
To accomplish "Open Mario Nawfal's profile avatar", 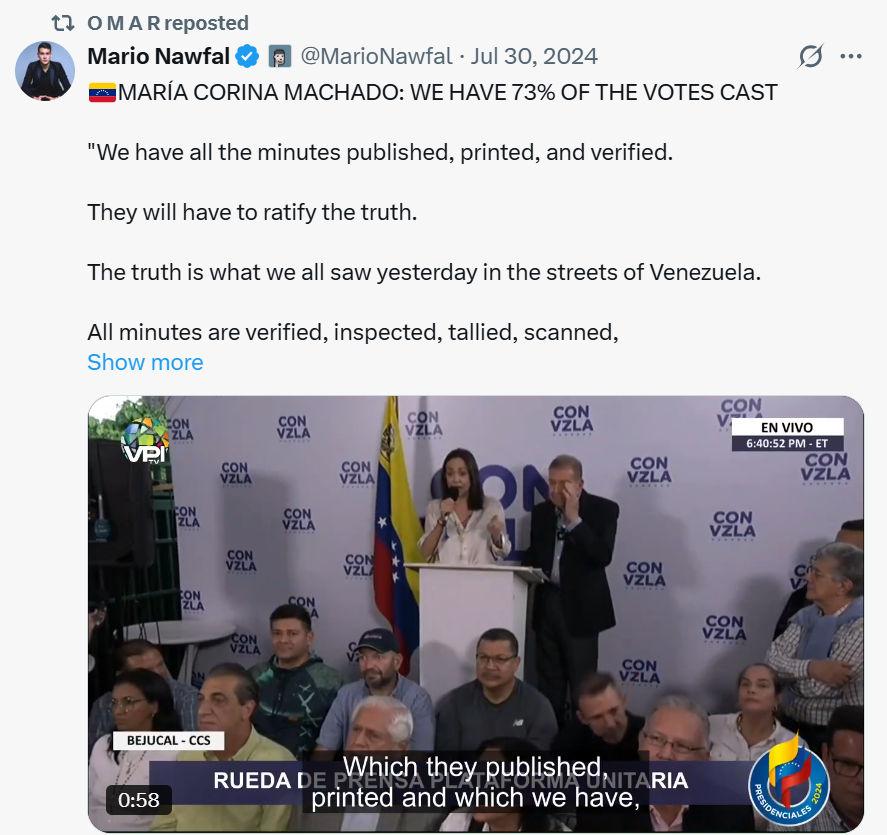I will (x=45, y=71).
